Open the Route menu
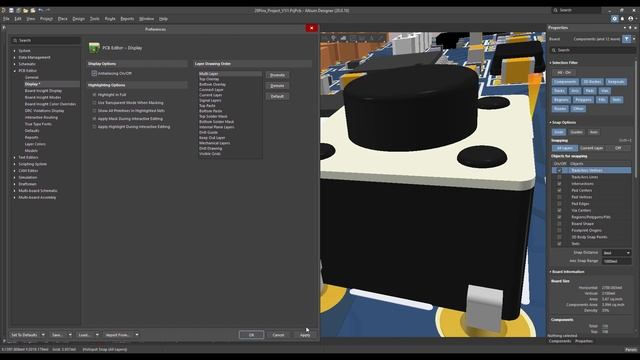 coord(110,19)
